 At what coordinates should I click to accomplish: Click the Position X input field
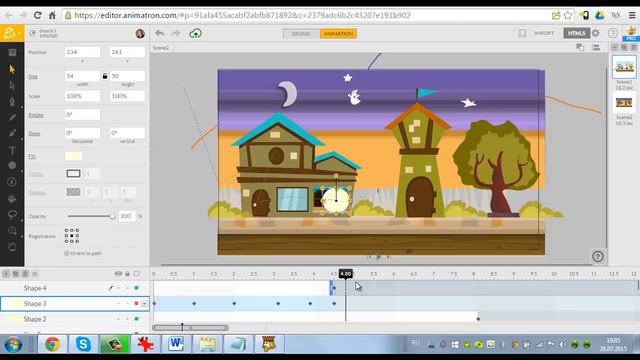82,52
